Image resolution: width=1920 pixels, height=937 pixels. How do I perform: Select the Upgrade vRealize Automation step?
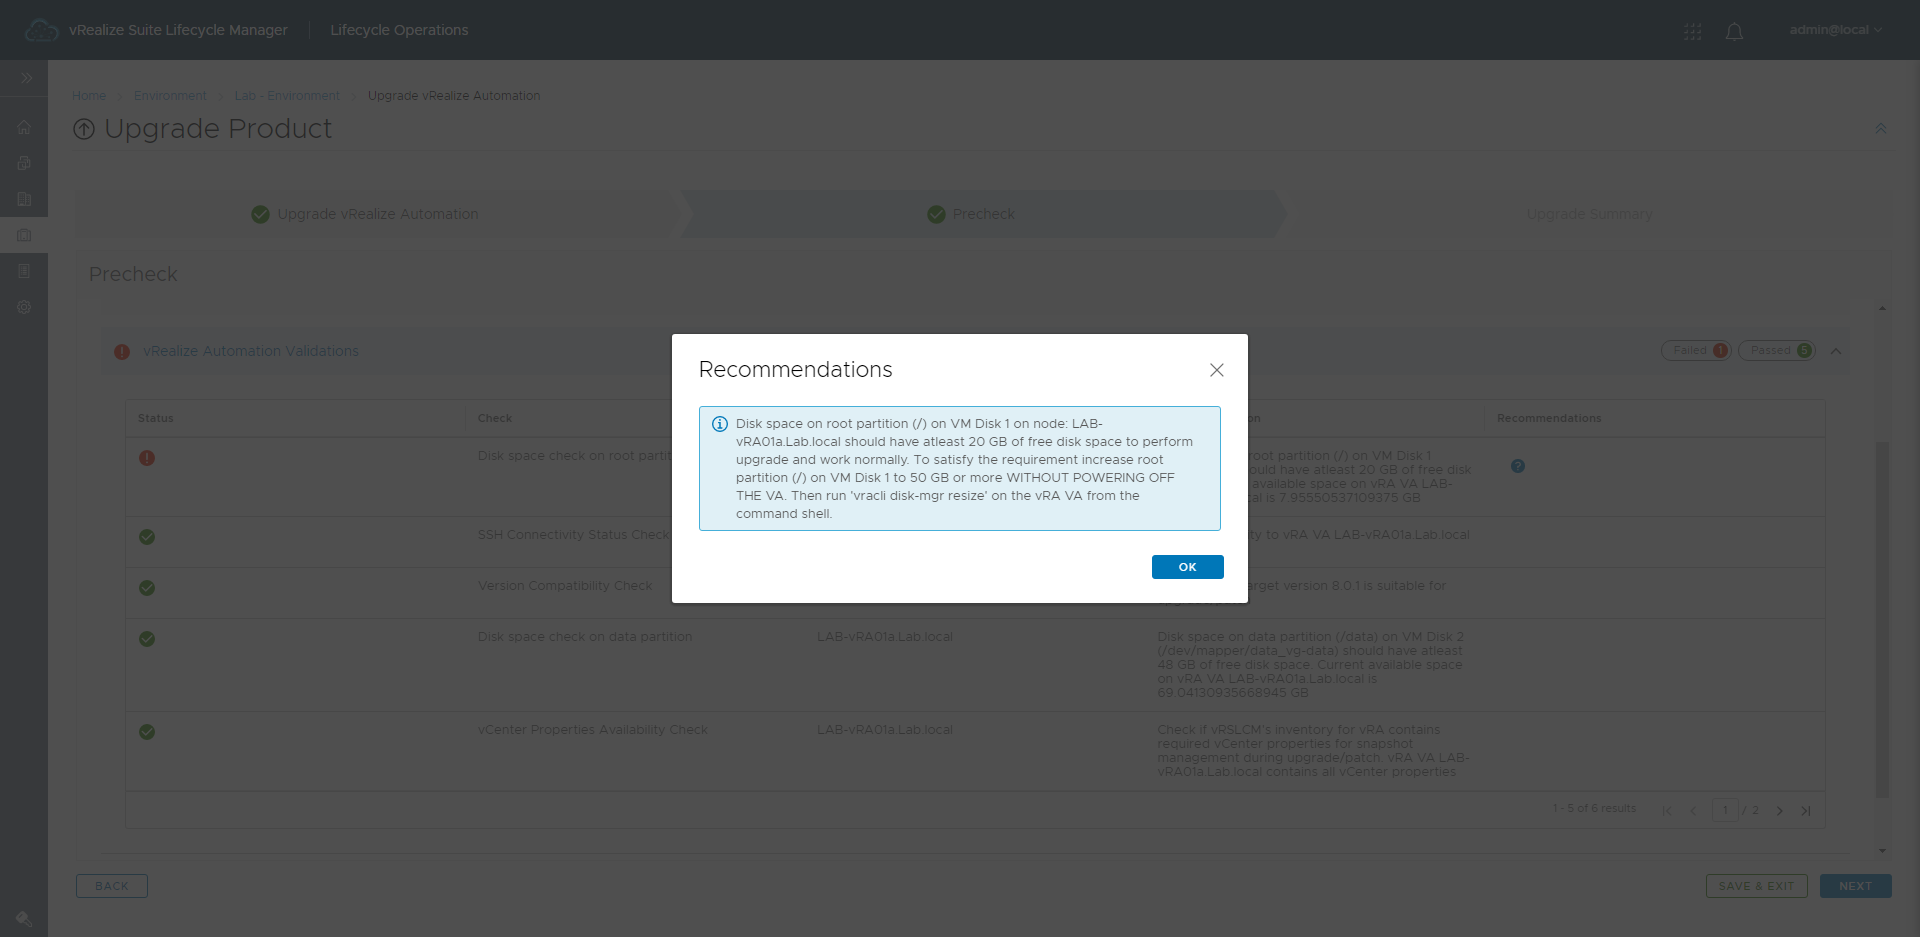(x=378, y=214)
